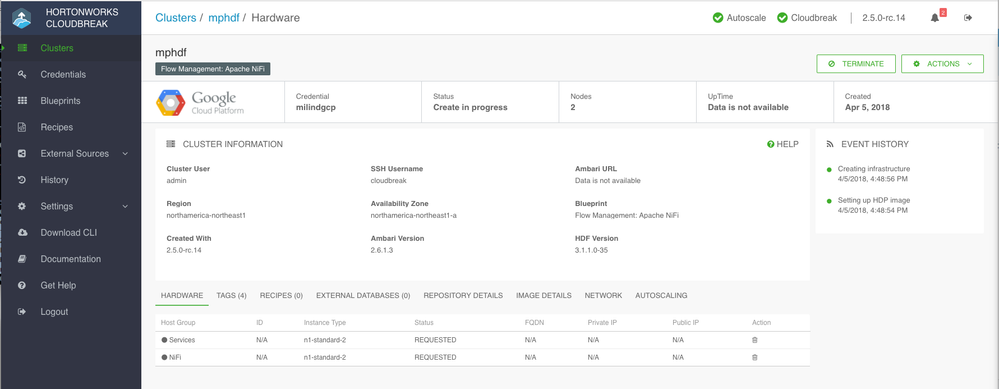The height and width of the screenshot is (389, 999).
Task: Click the History clock icon
Action: [22, 180]
